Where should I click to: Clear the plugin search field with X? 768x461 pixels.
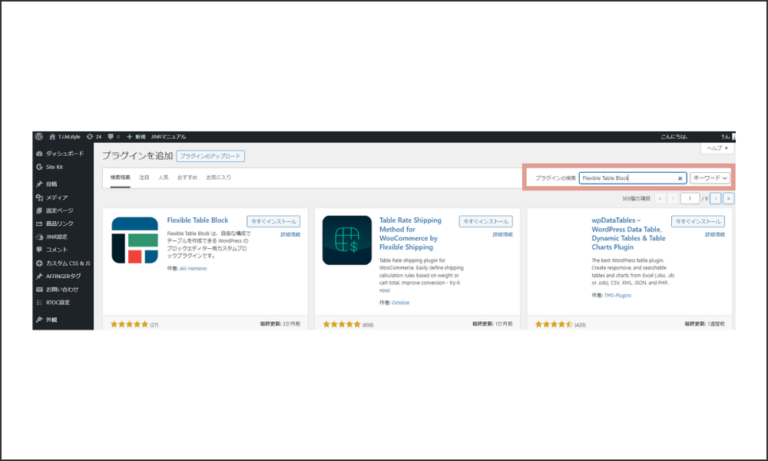[x=680, y=178]
